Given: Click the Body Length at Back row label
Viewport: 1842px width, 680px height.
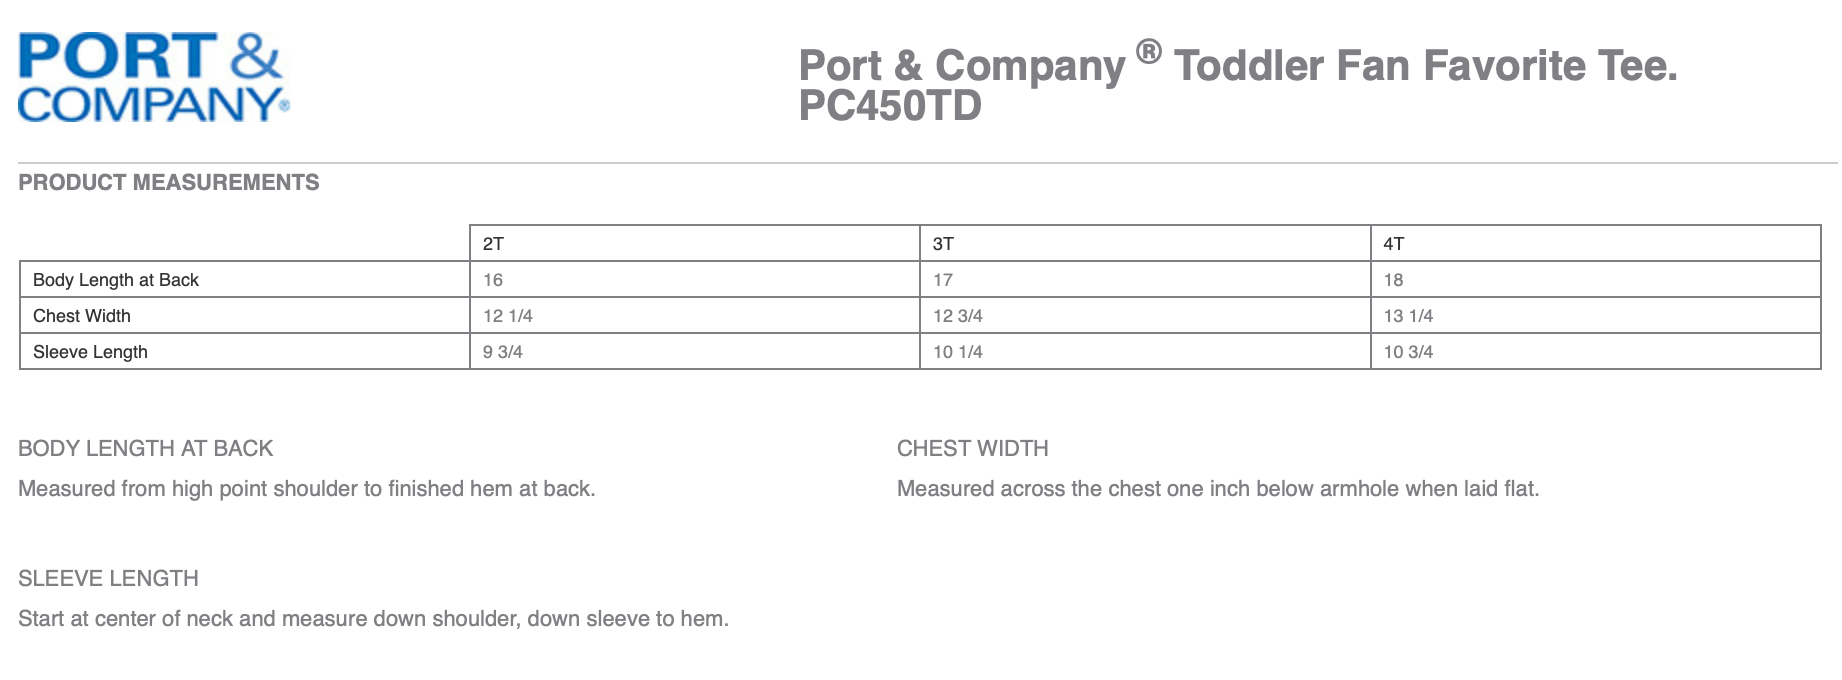Looking at the screenshot, I should (x=116, y=280).
